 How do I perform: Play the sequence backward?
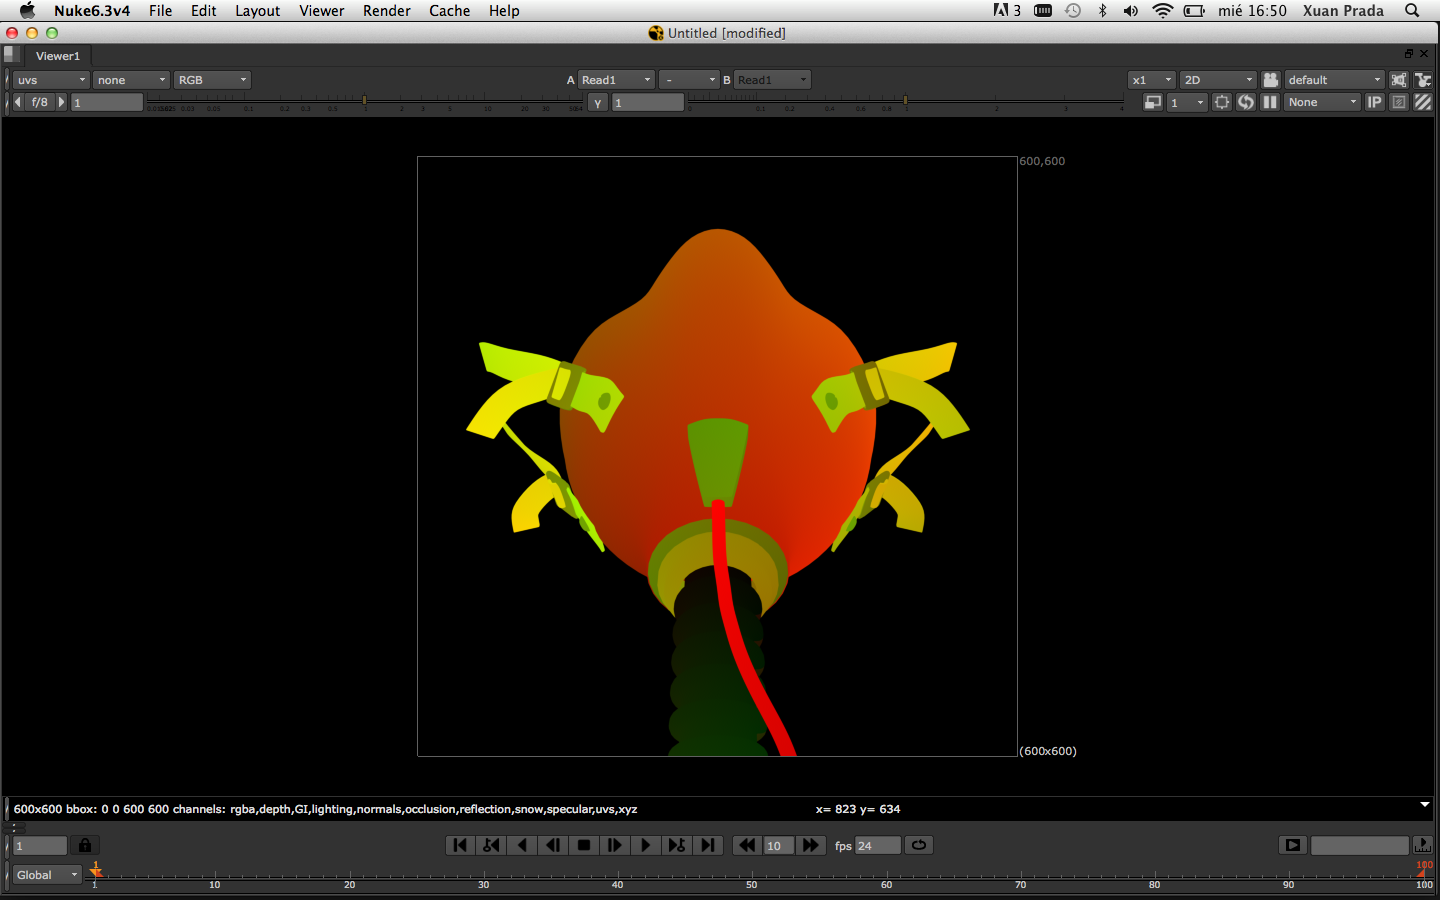click(x=522, y=845)
